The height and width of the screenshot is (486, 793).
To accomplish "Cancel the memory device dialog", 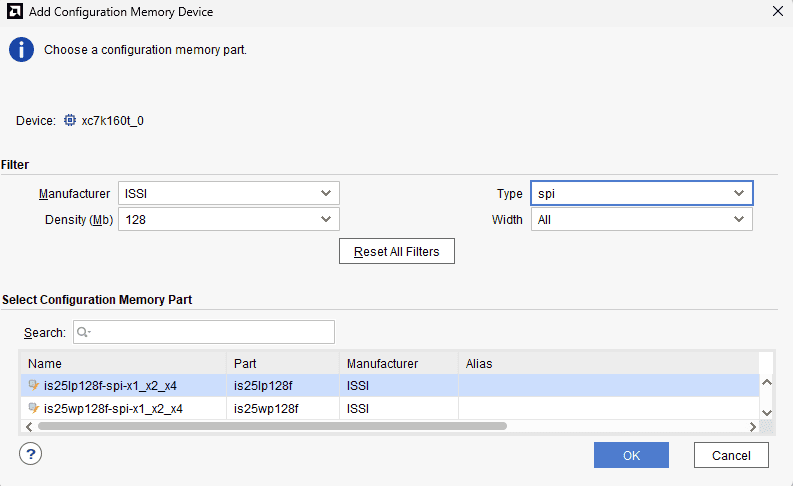I will 731,455.
